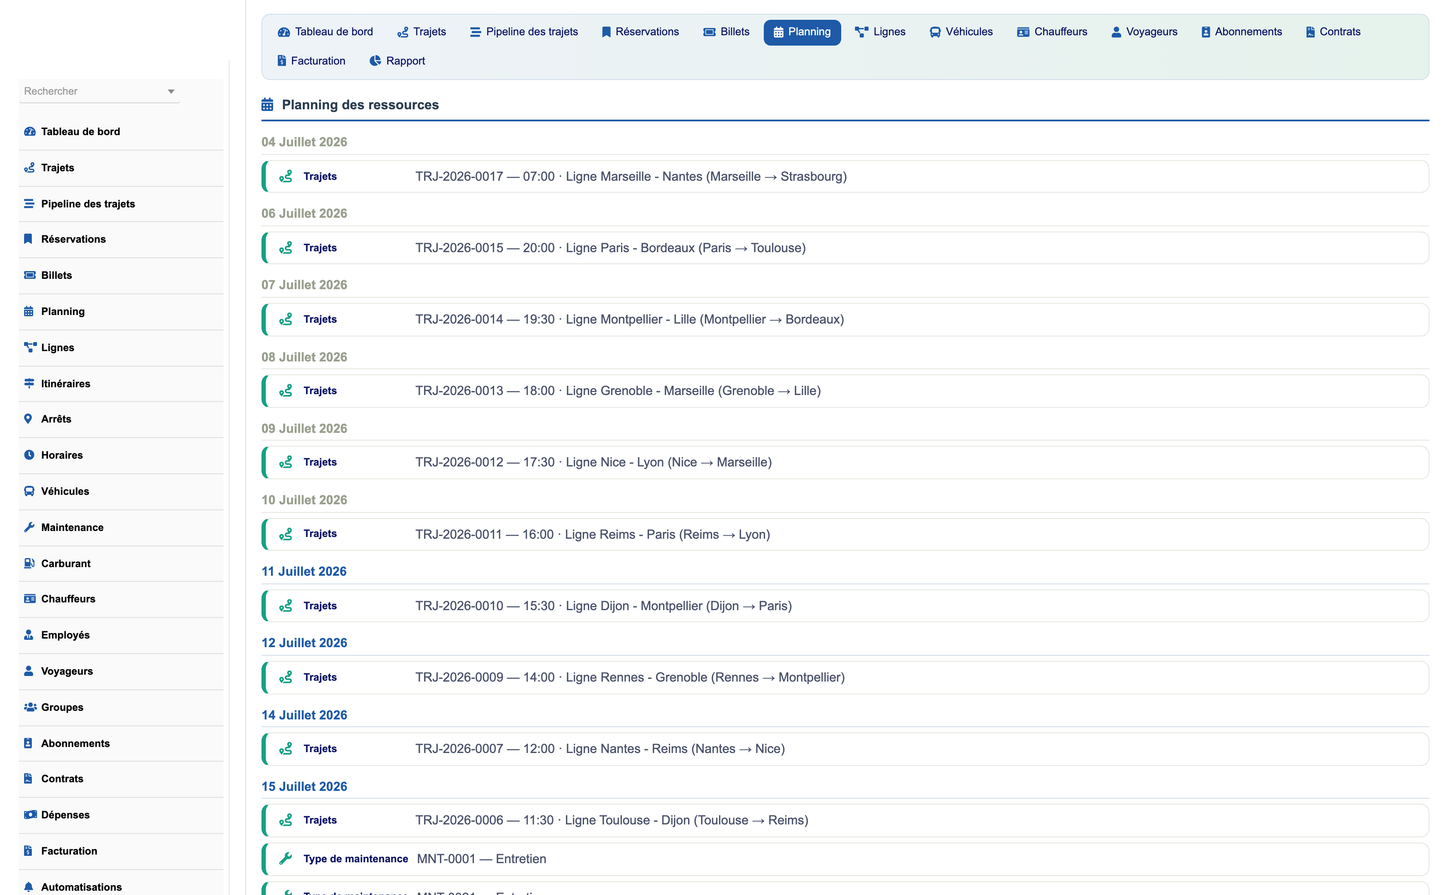The height and width of the screenshot is (895, 1445).
Task: Click the route icon on TRJ-2026-0010 row
Action: tap(286, 606)
